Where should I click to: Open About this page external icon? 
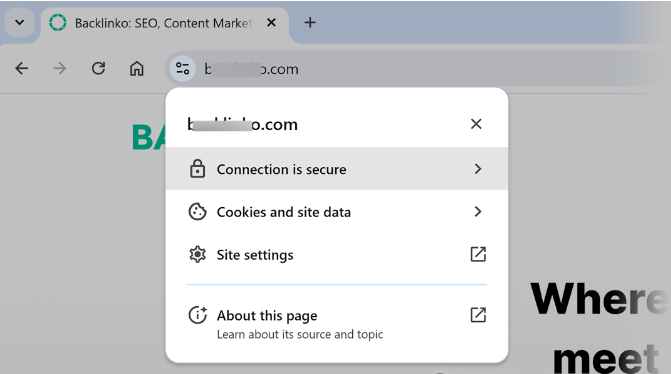pyautogui.click(x=478, y=315)
